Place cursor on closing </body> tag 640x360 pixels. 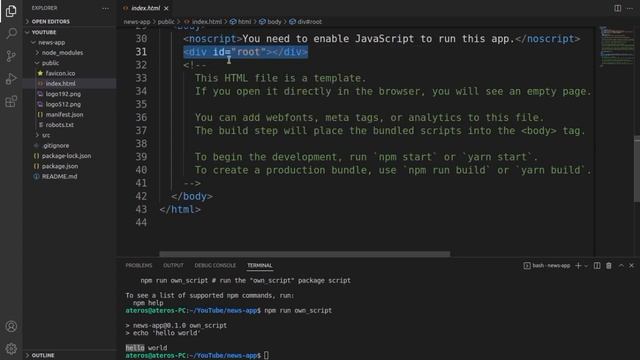192,196
